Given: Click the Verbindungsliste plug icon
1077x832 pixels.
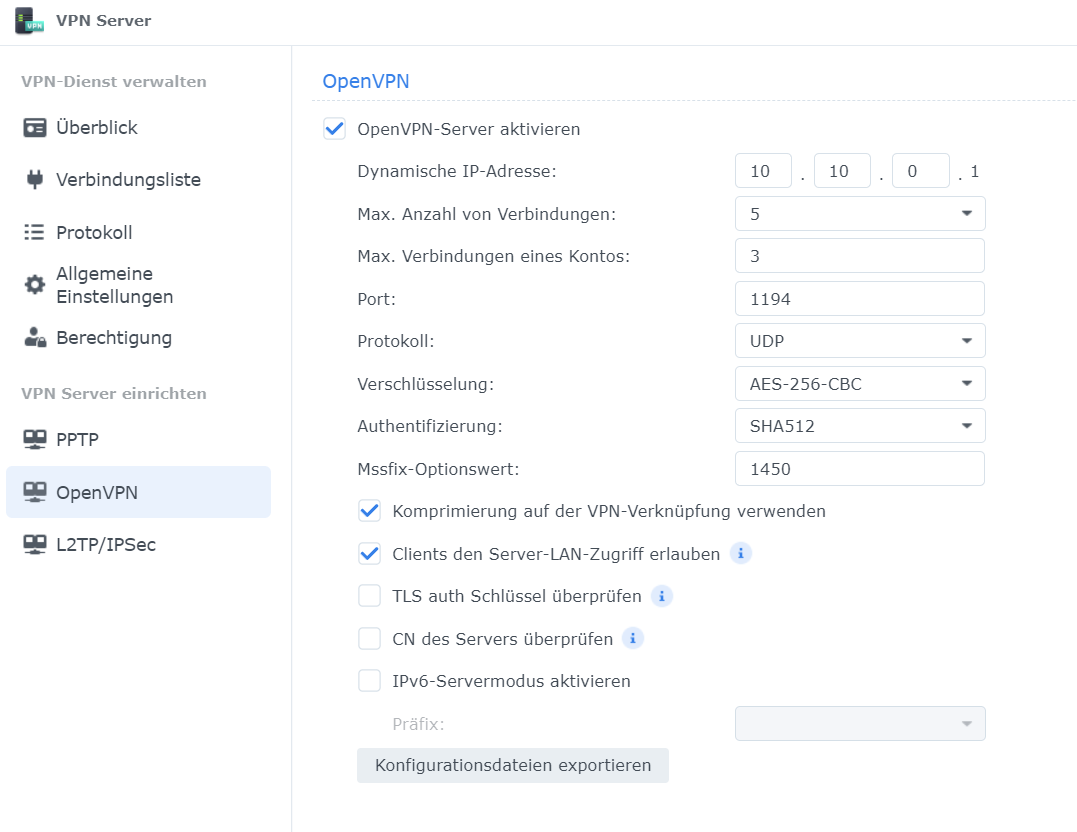Looking at the screenshot, I should [35, 180].
